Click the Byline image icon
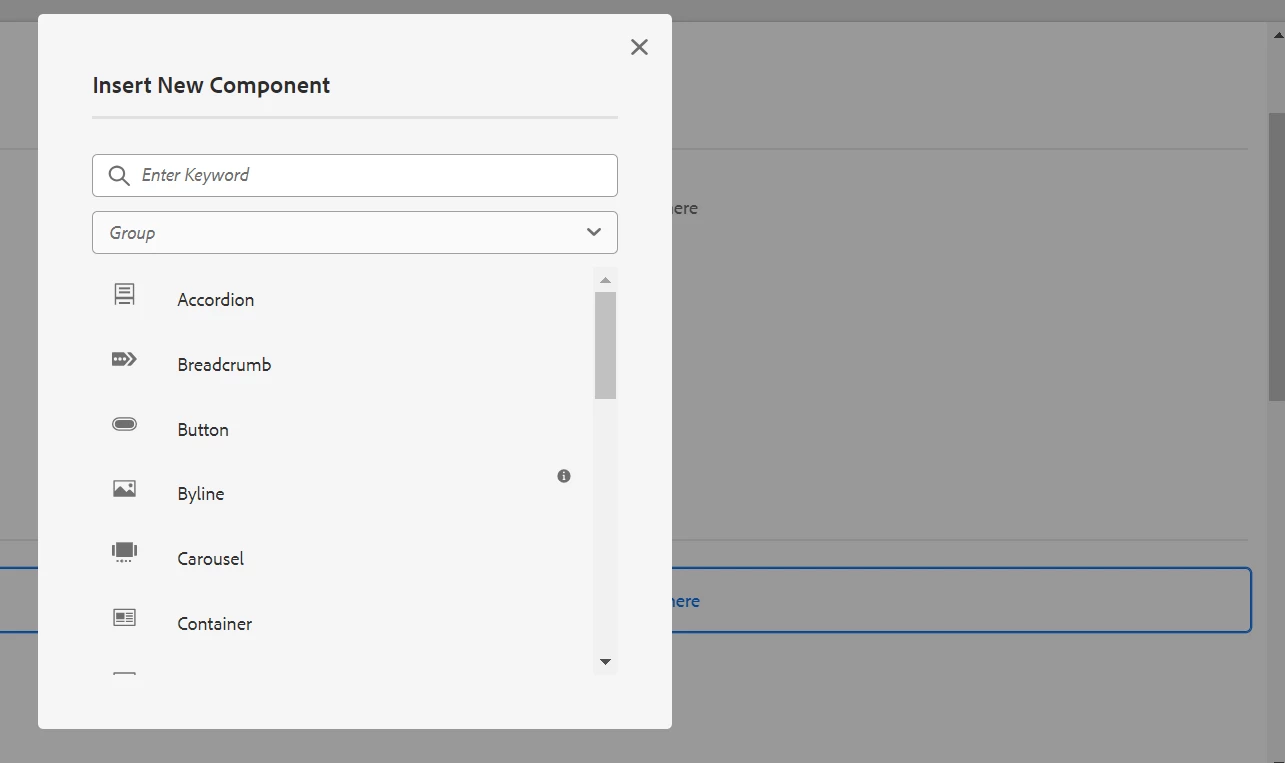1285x763 pixels. 124,489
